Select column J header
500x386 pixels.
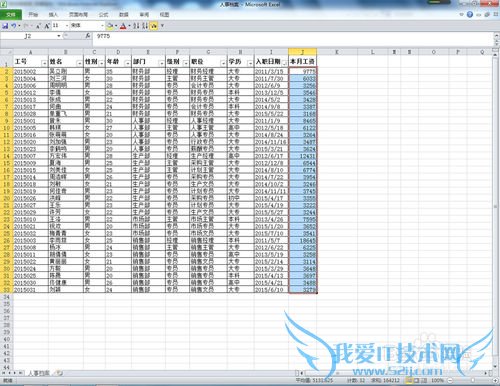coord(302,52)
